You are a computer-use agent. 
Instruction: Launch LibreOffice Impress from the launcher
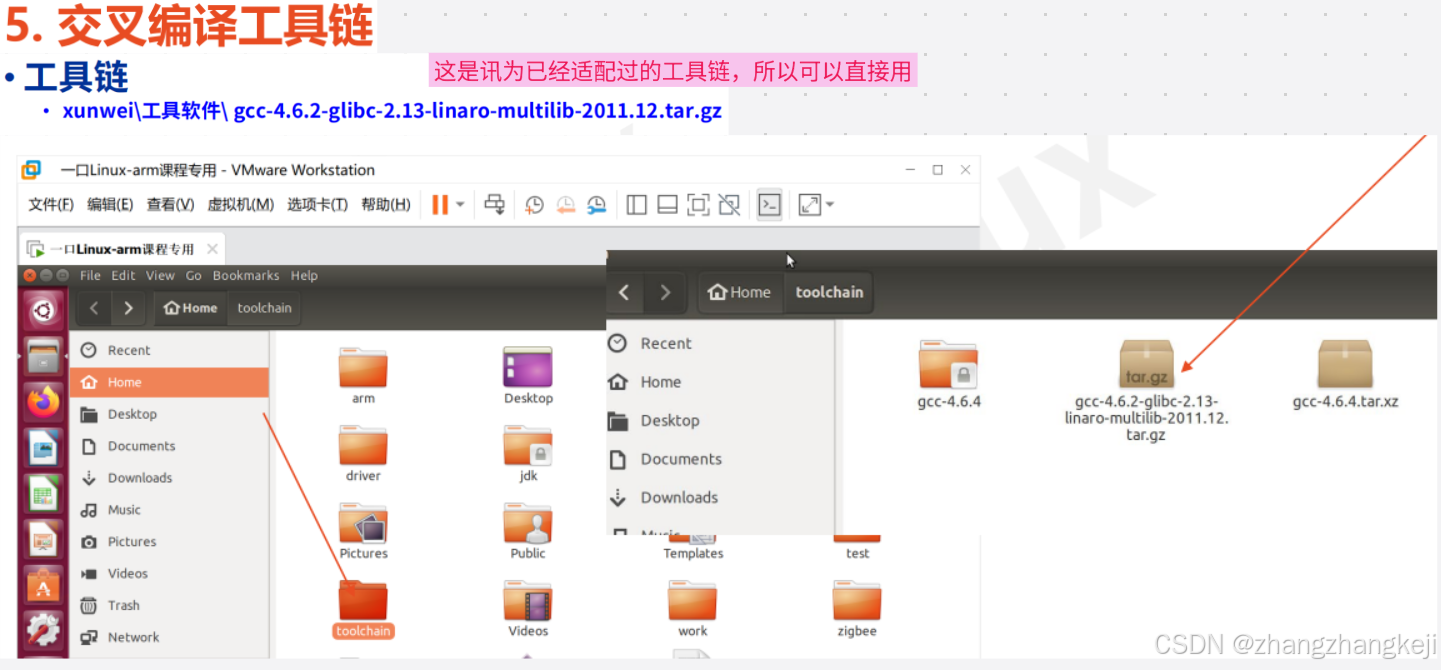pos(43,539)
